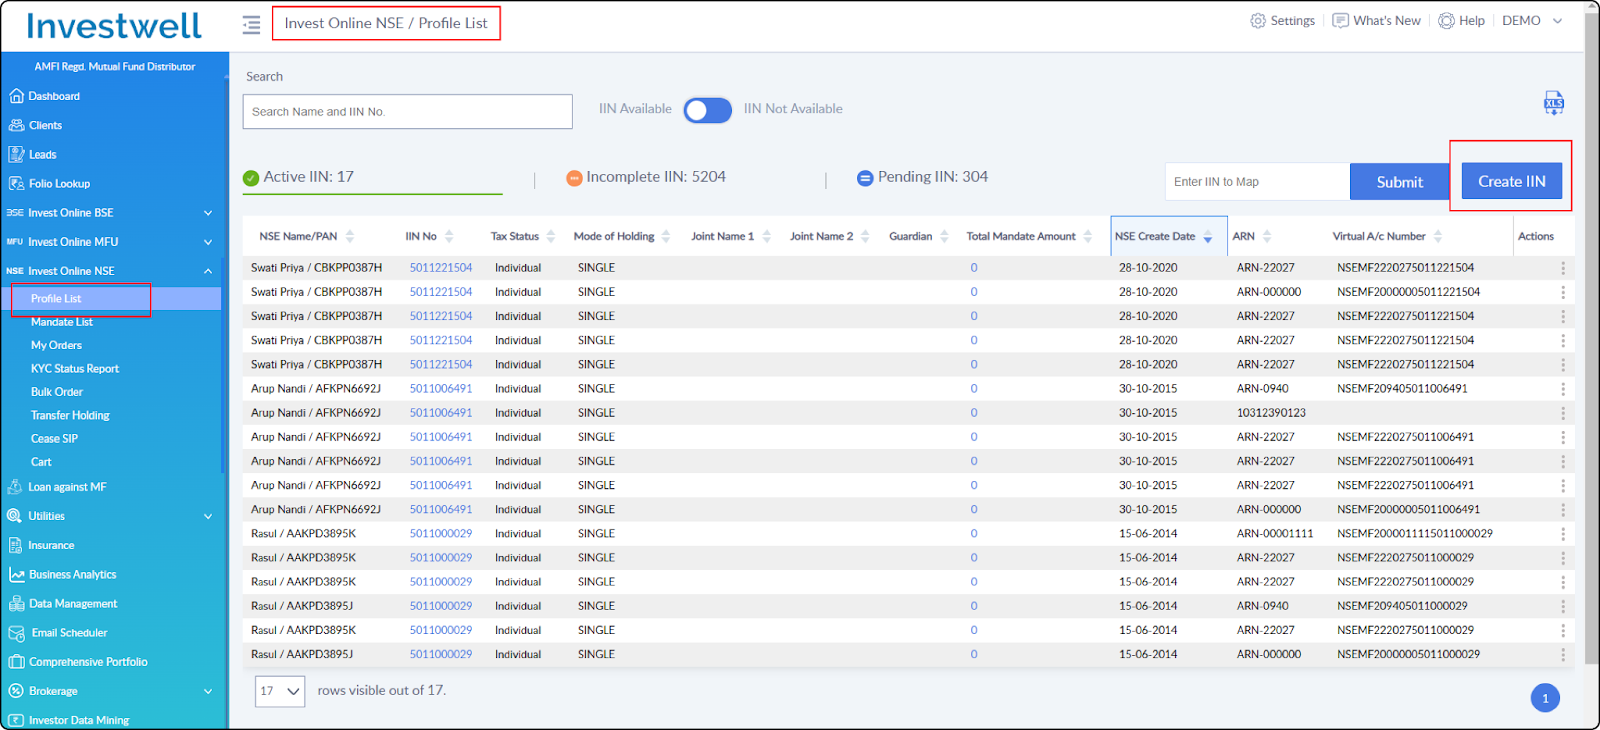1600x730 pixels.
Task: Click Folio Lookup icon in sidebar
Action: [16, 183]
